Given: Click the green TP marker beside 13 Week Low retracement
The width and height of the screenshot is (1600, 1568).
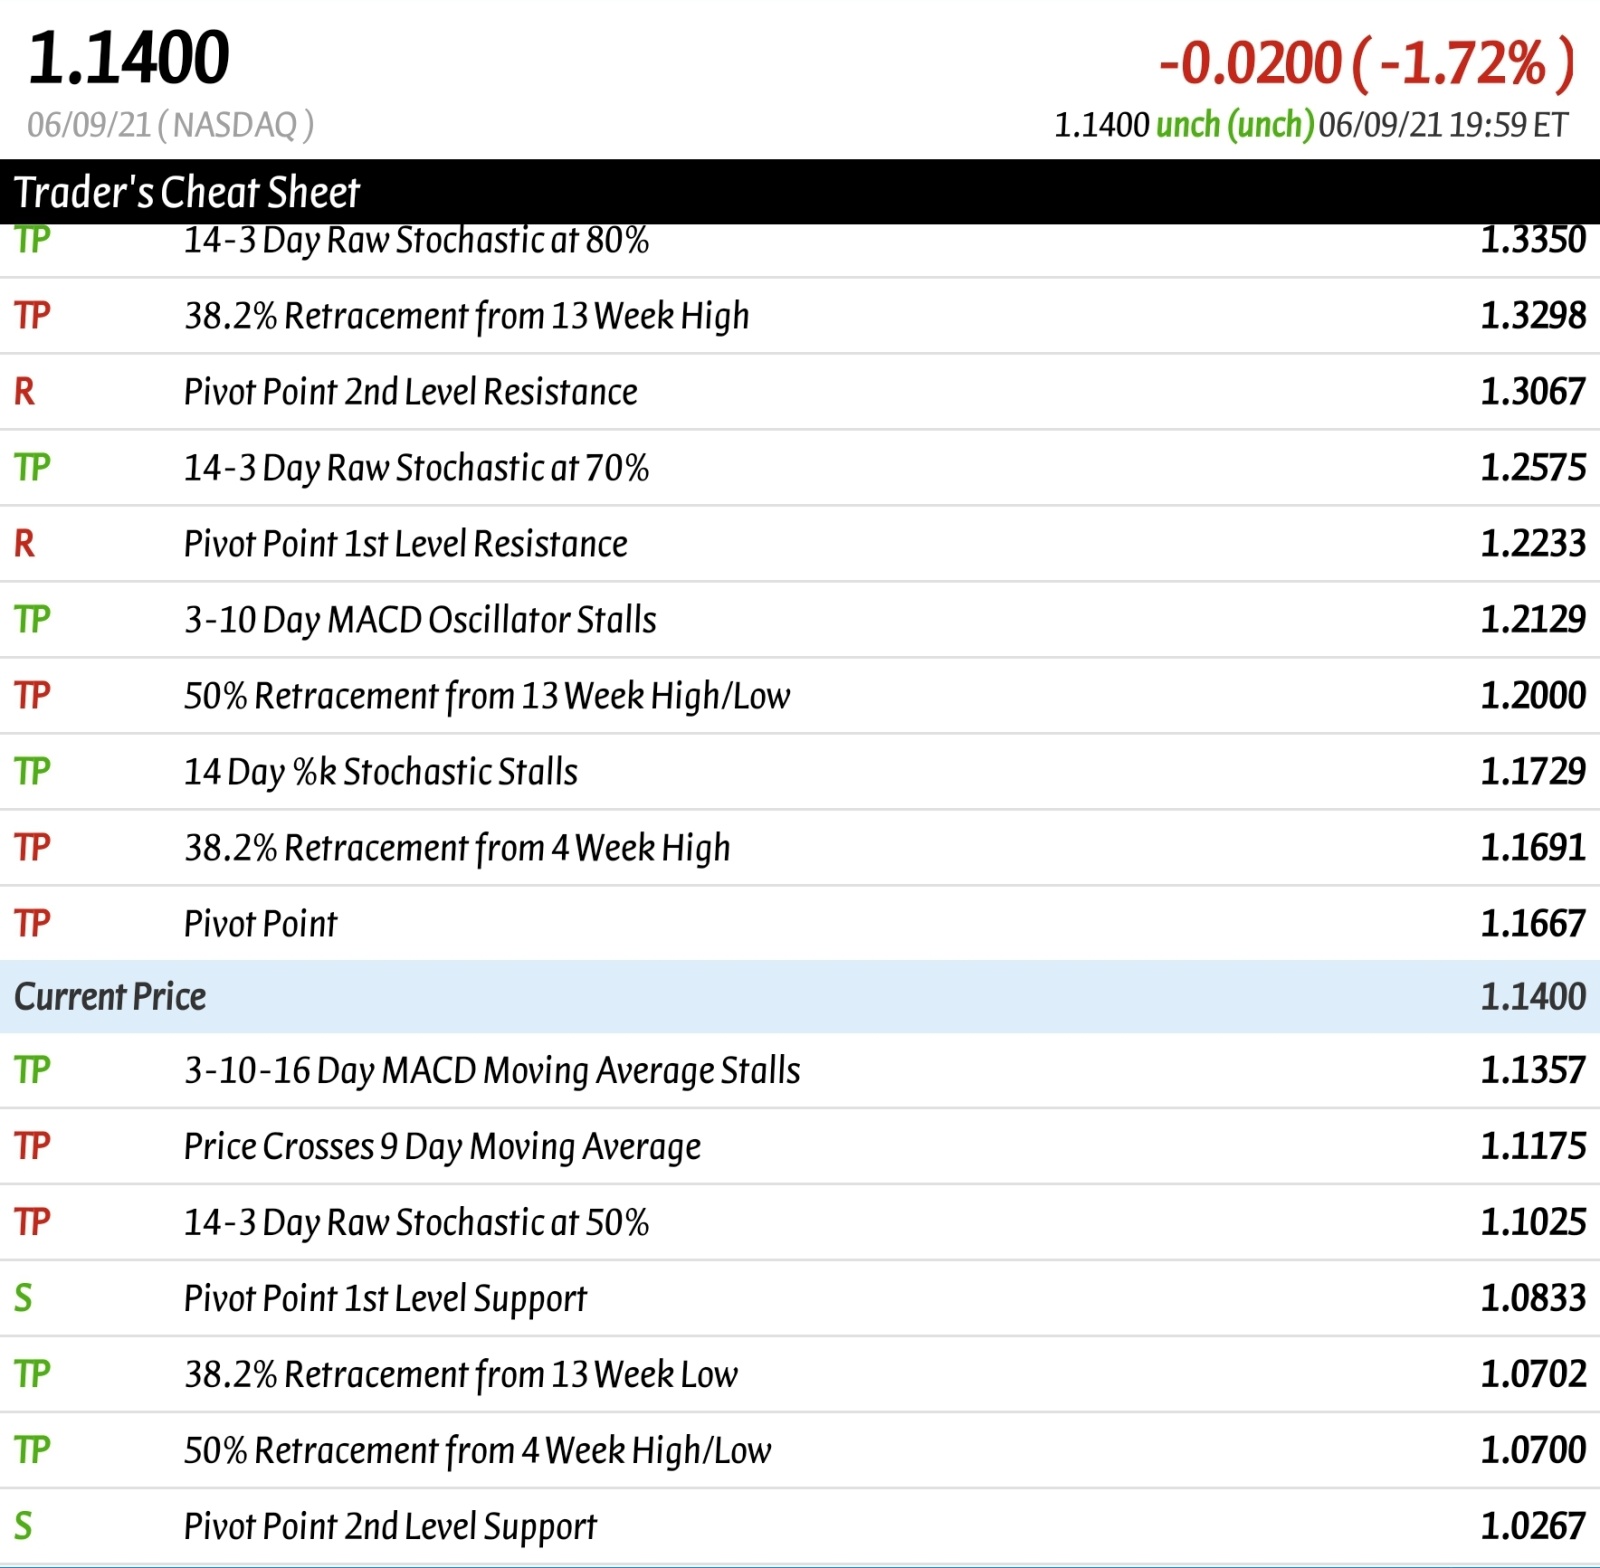Looking at the screenshot, I should 32,1375.
